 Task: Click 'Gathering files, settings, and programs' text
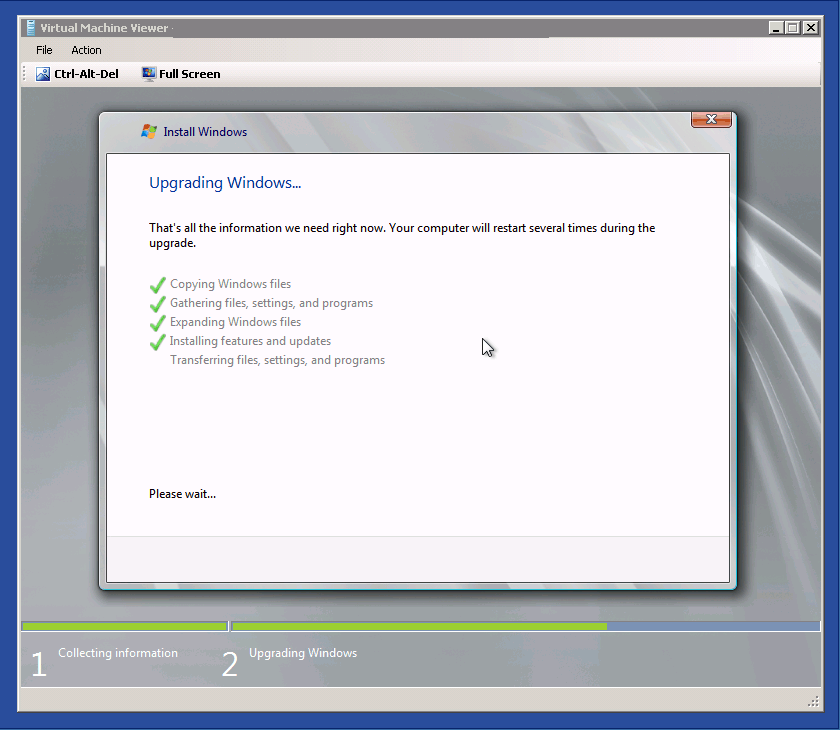[x=271, y=303]
